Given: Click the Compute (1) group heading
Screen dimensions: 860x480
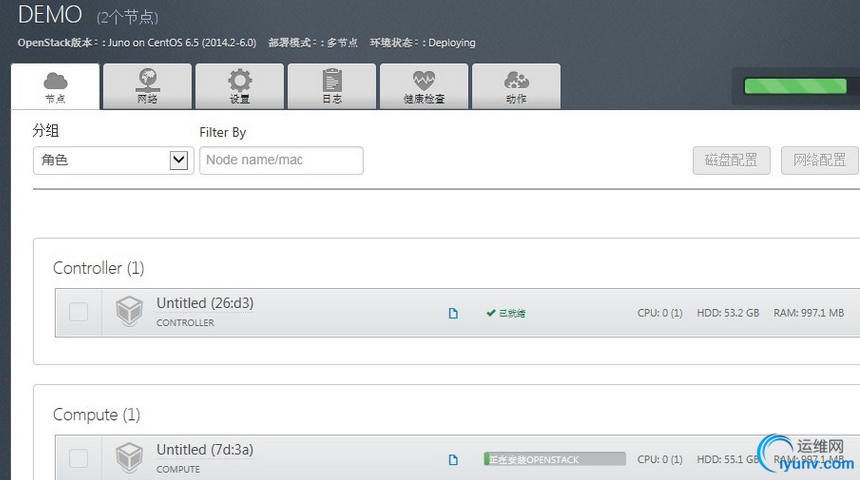Looking at the screenshot, I should [x=97, y=415].
